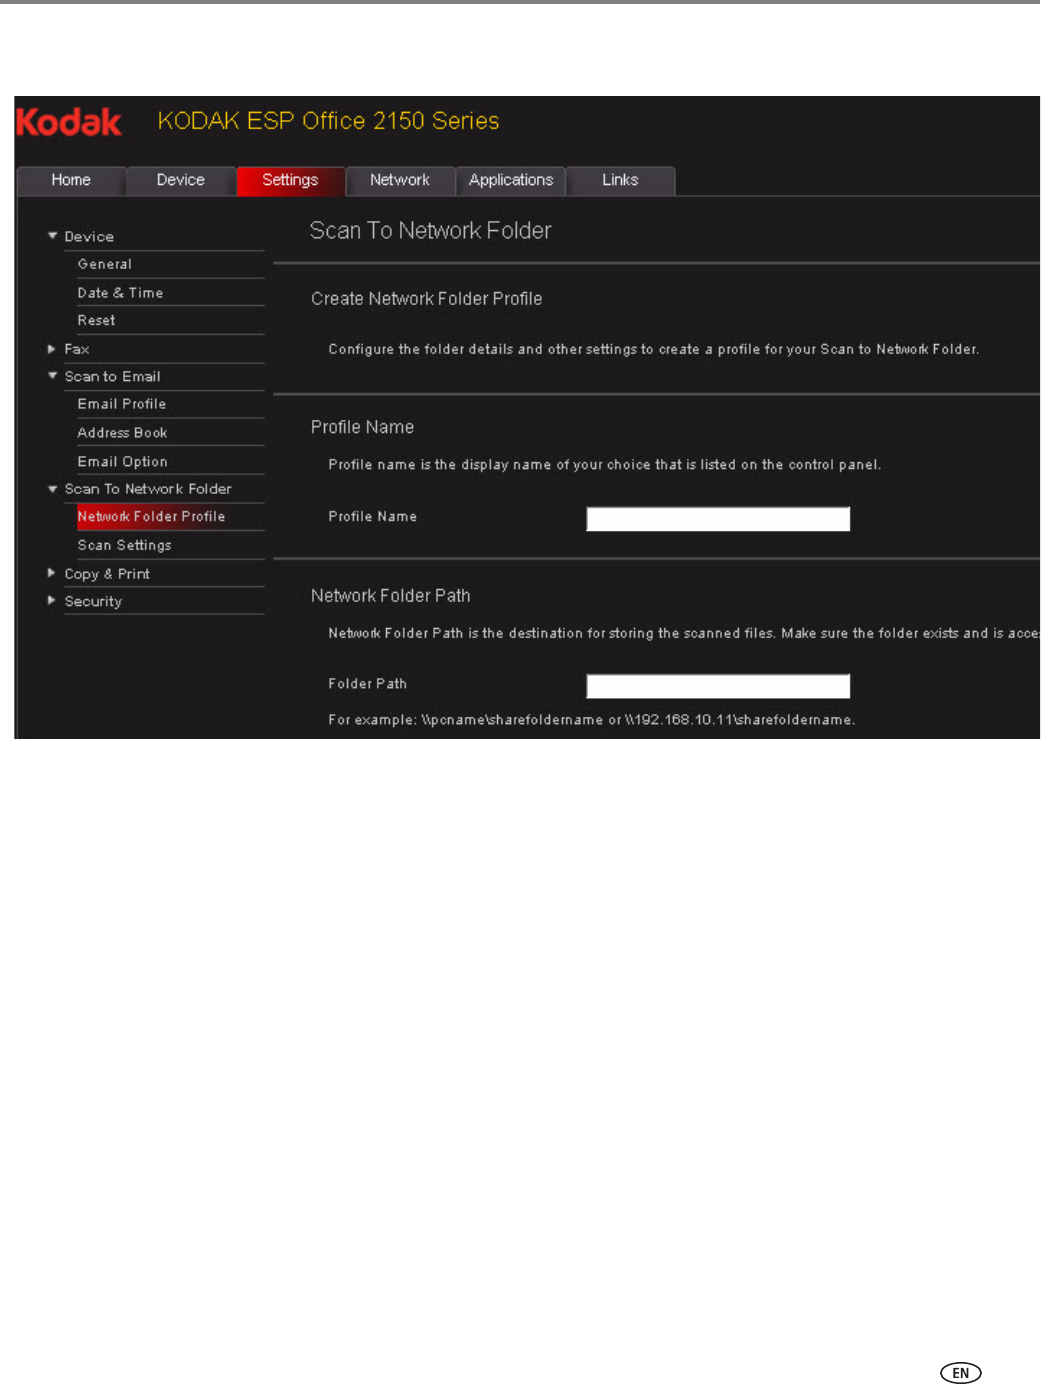
Task: Expand the Fax section arrow
Action: (x=52, y=349)
